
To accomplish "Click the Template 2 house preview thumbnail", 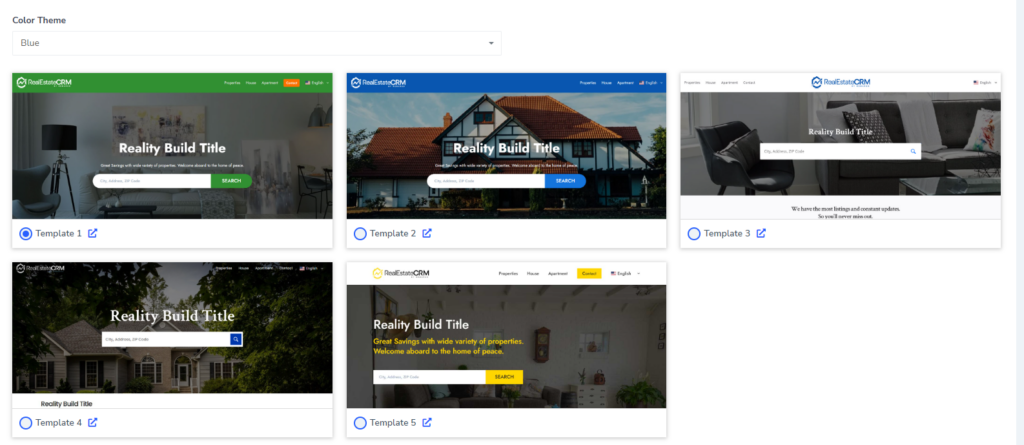I will click(x=506, y=145).
